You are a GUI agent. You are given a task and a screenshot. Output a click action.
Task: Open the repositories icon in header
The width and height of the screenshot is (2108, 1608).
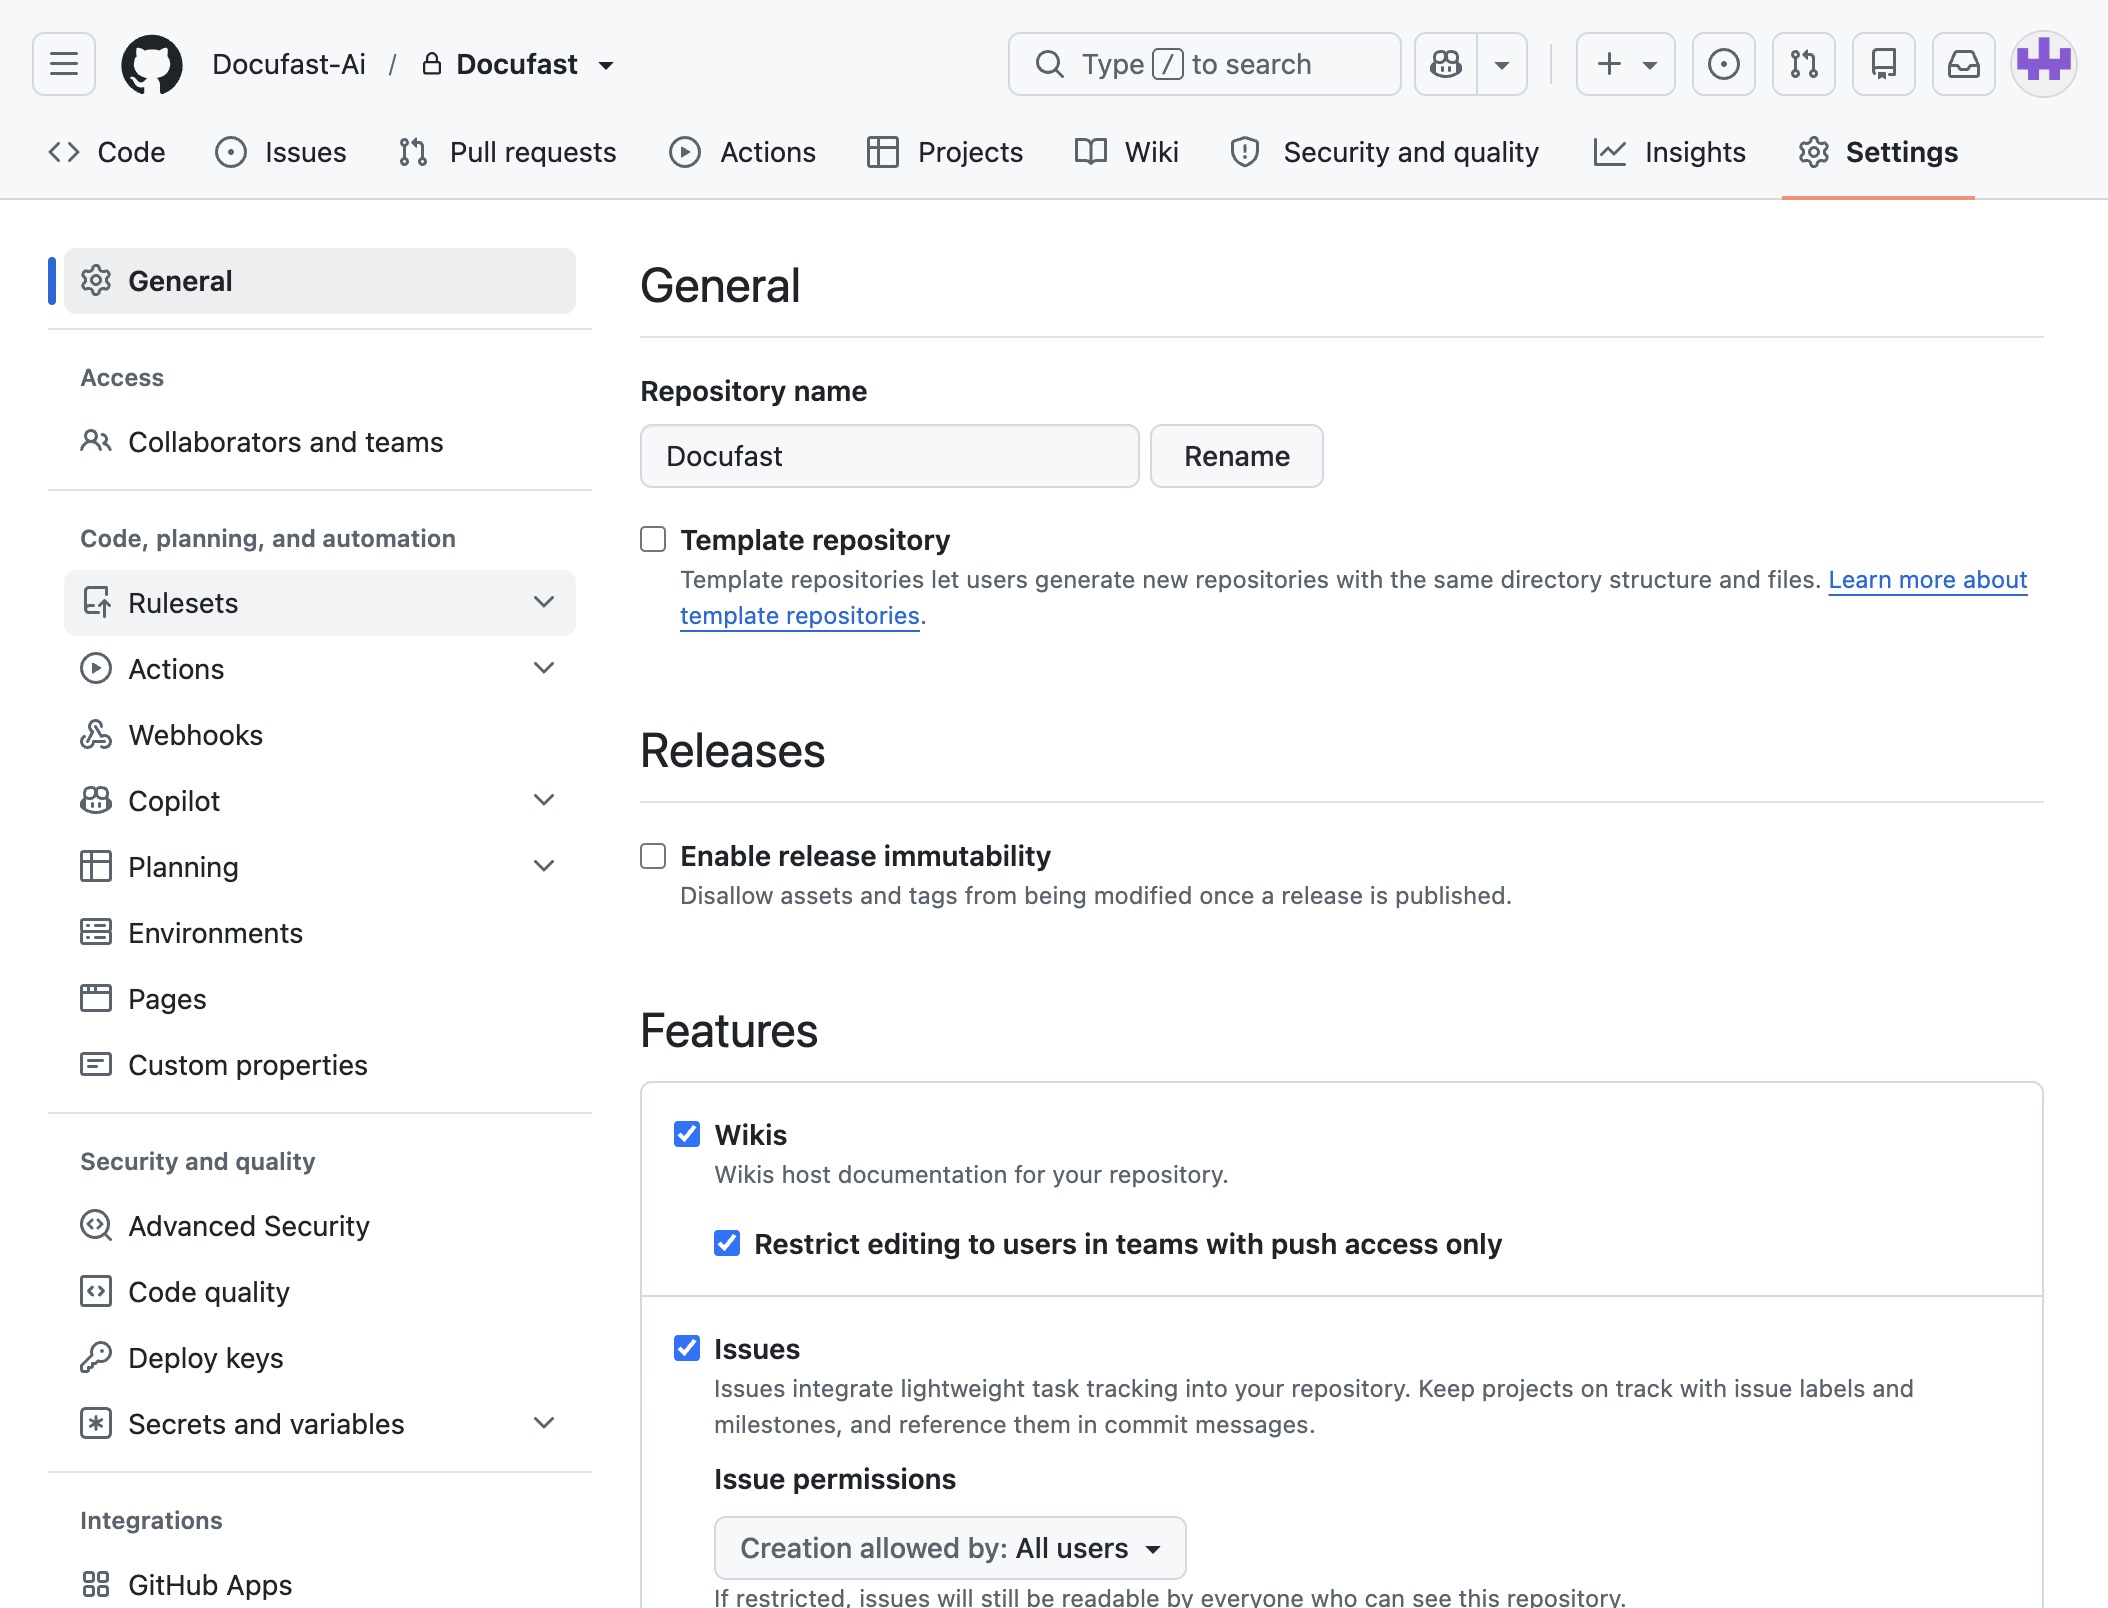coord(1884,64)
